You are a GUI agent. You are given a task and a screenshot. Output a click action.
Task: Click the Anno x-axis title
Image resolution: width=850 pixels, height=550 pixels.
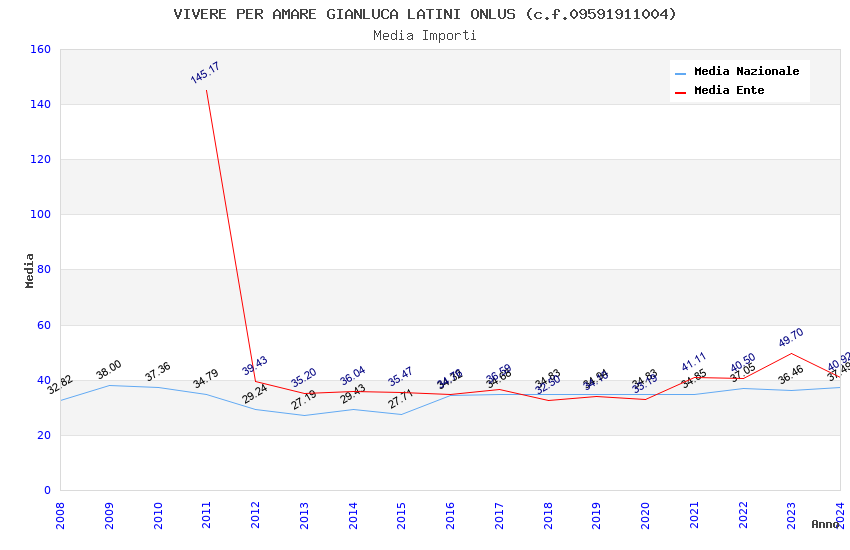click(x=825, y=524)
